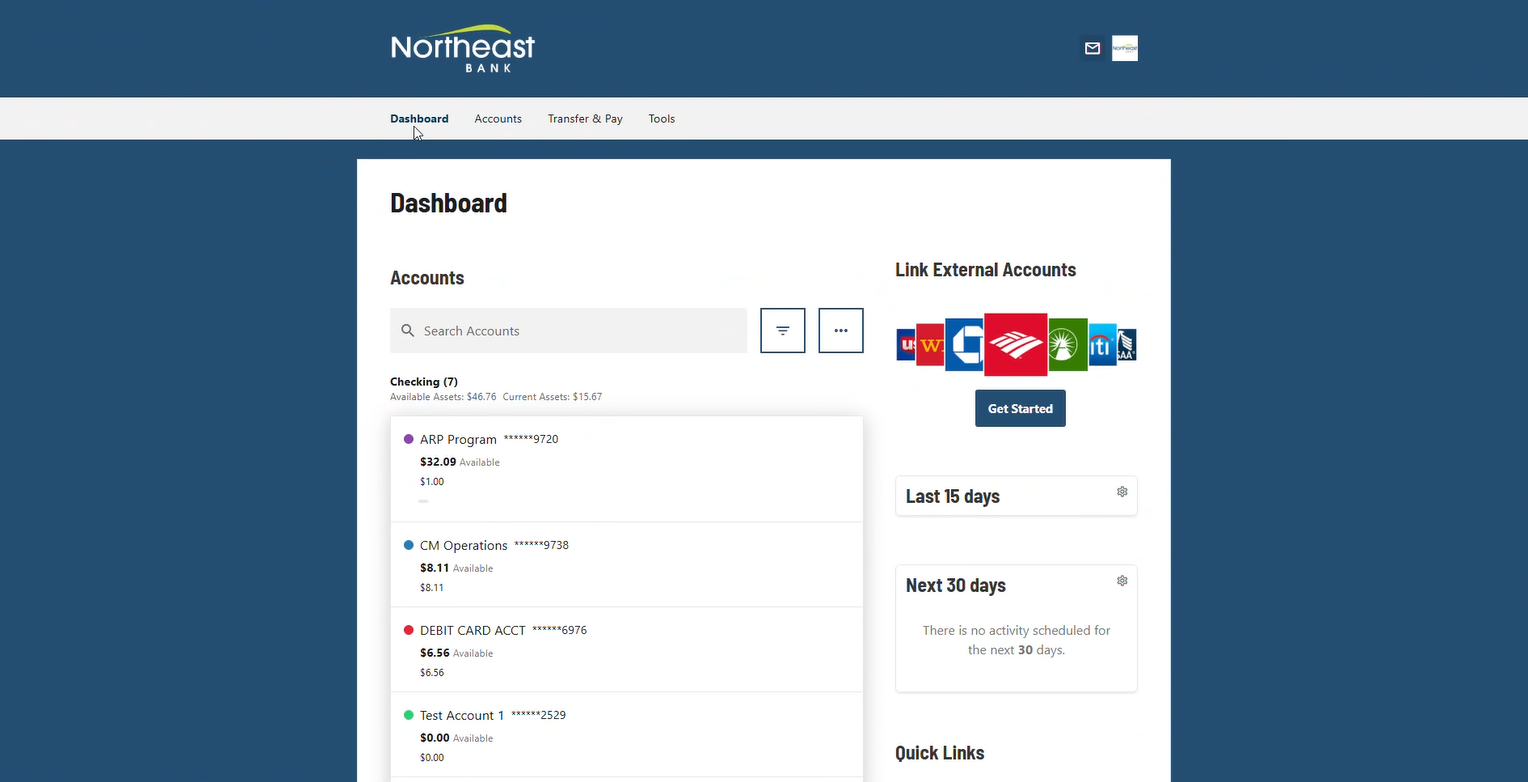
Task: Open the CM Operations account
Action: (x=626, y=565)
